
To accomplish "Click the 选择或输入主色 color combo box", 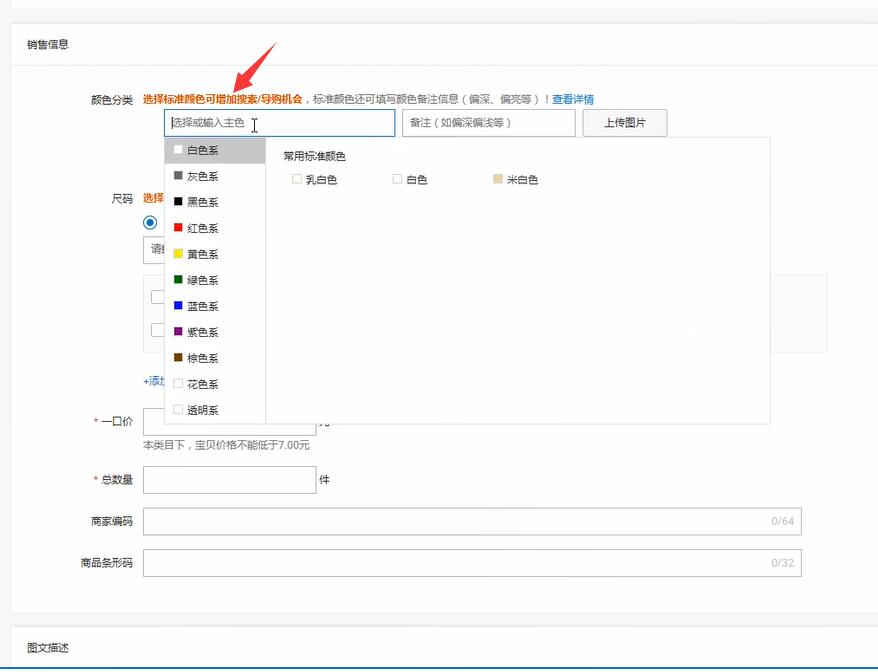I will point(279,123).
